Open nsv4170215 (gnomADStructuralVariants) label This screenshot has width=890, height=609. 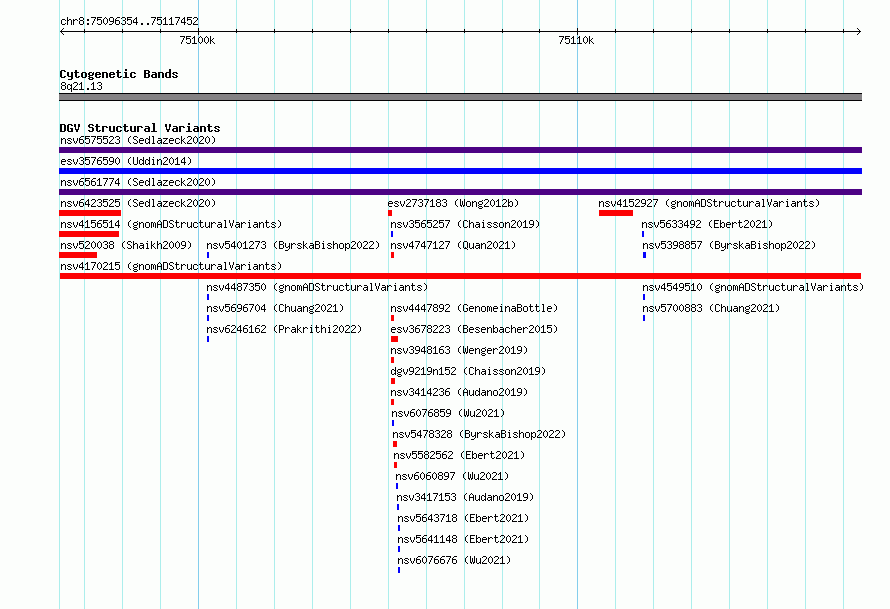pyautogui.click(x=171, y=266)
